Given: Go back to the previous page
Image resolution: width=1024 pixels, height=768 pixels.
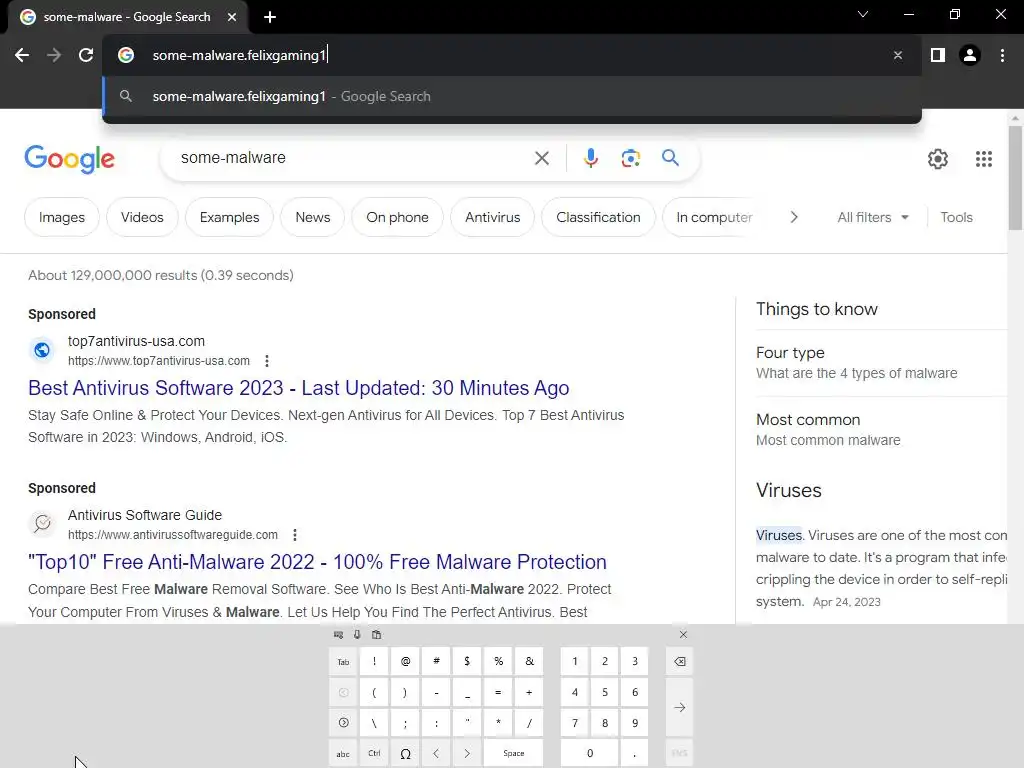Looking at the screenshot, I should (22, 56).
